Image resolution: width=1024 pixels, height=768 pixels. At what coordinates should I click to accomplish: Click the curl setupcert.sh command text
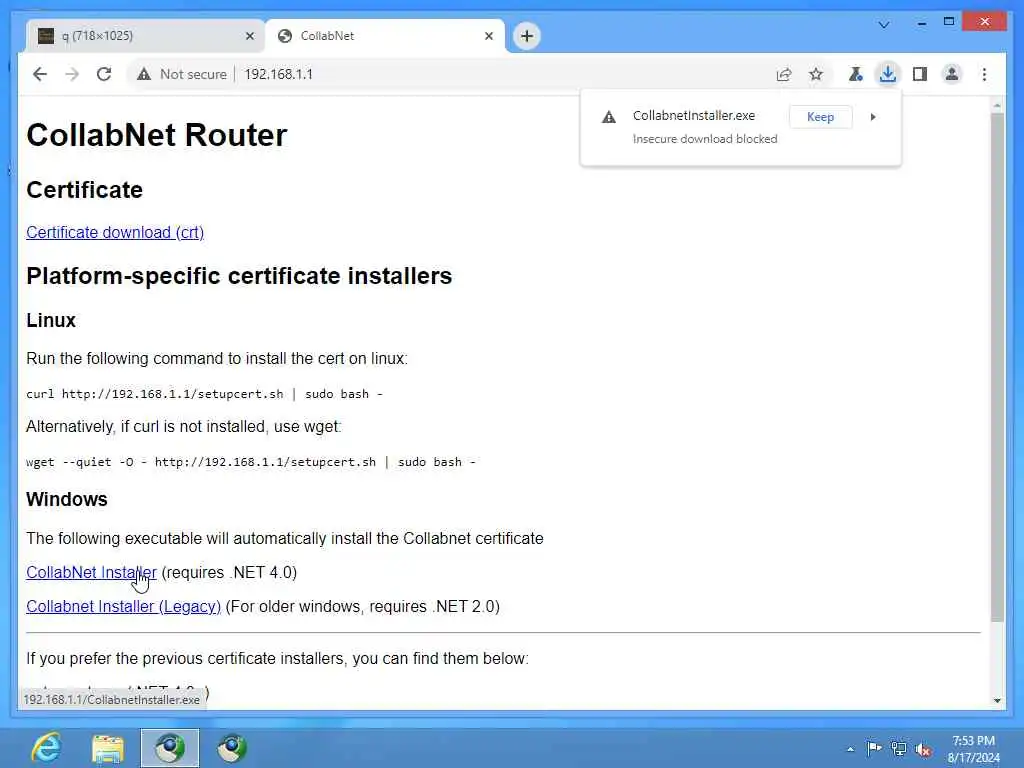click(204, 394)
